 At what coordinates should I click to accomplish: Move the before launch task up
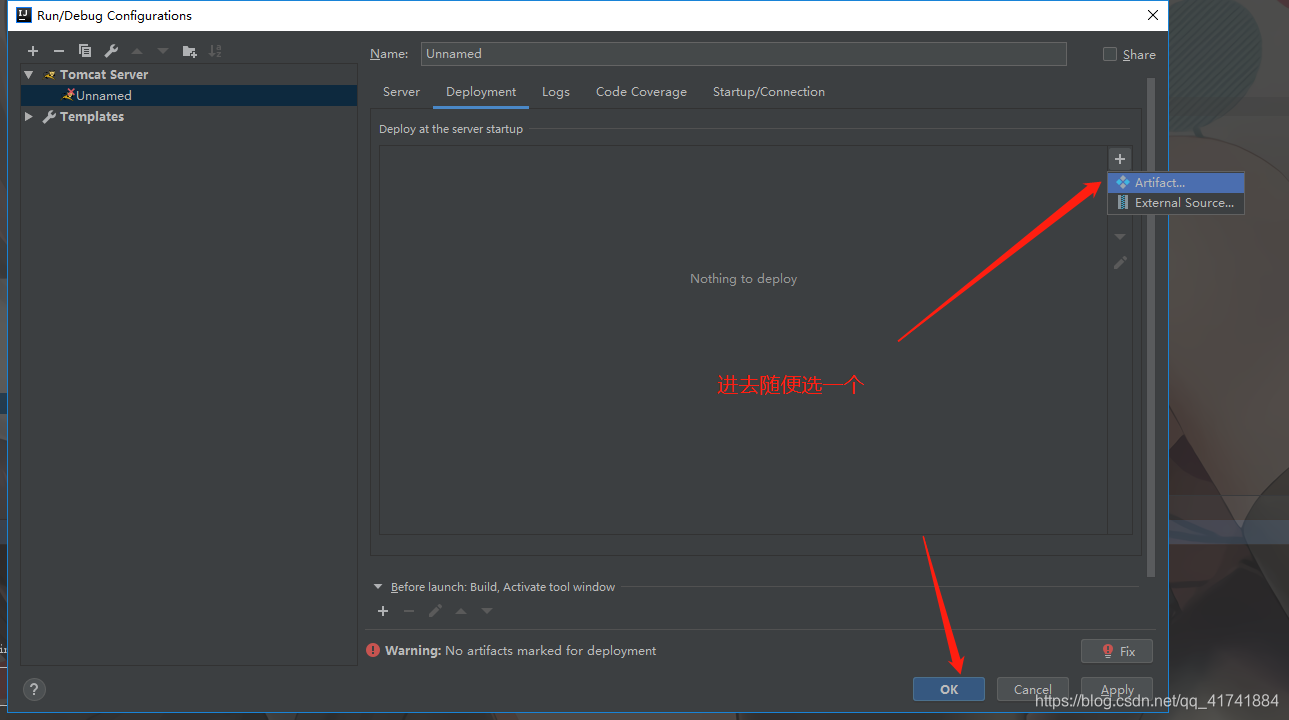tap(461, 611)
